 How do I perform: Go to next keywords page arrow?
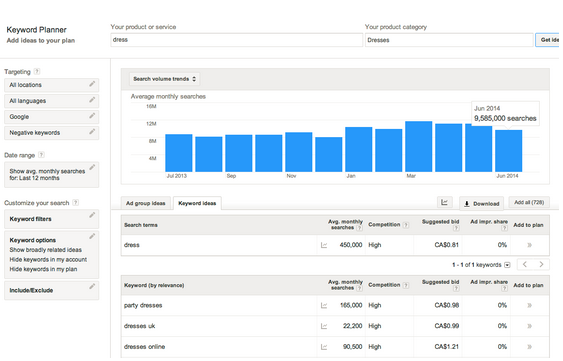pos(541,265)
